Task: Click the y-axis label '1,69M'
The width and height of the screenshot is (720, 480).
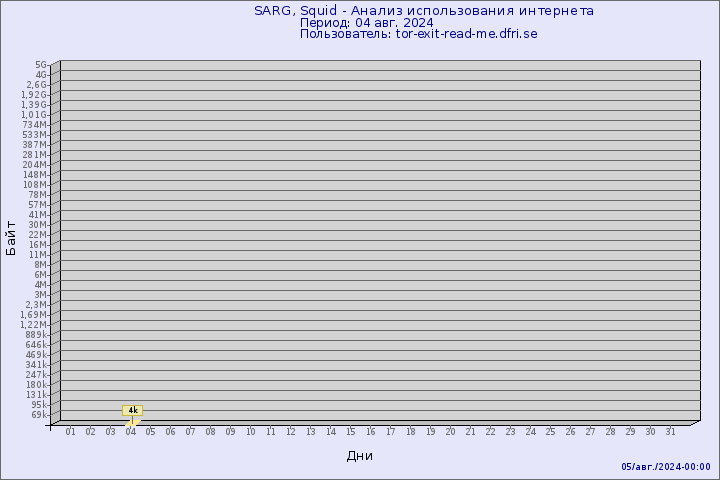Action: (x=34, y=315)
